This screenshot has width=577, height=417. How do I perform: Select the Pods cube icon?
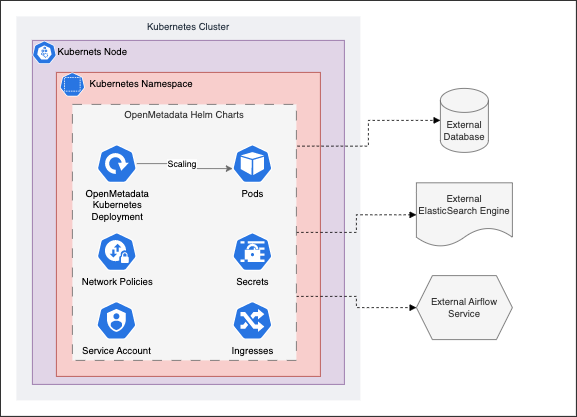pyautogui.click(x=252, y=164)
